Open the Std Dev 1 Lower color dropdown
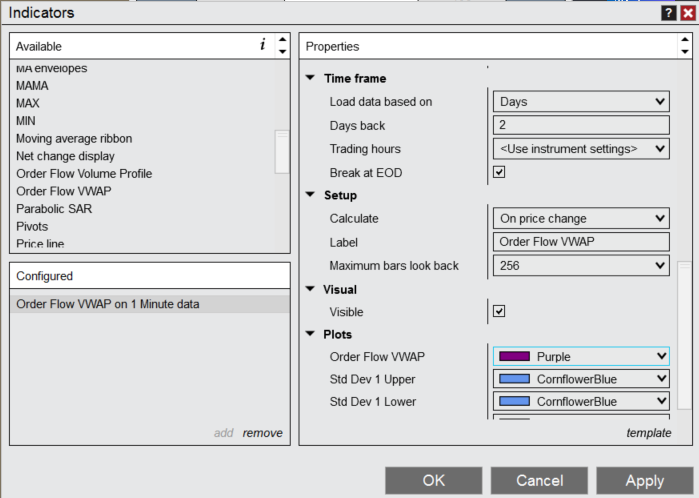 pos(581,401)
